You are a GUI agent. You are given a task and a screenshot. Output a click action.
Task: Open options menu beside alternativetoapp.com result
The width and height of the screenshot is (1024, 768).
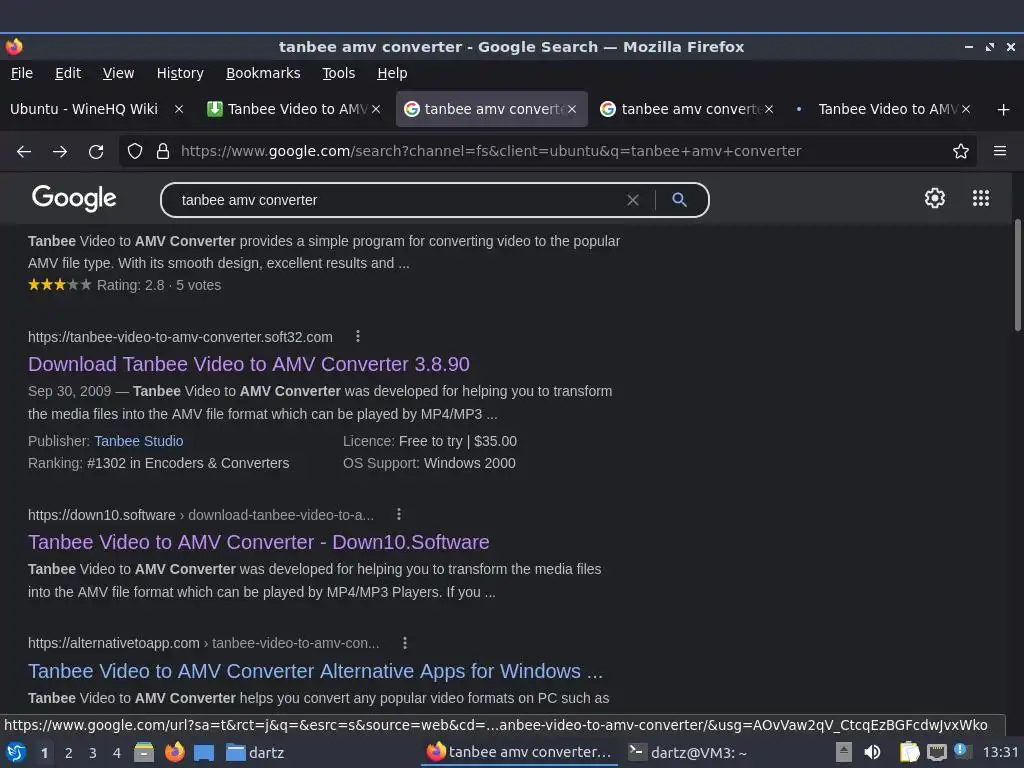[x=404, y=643]
